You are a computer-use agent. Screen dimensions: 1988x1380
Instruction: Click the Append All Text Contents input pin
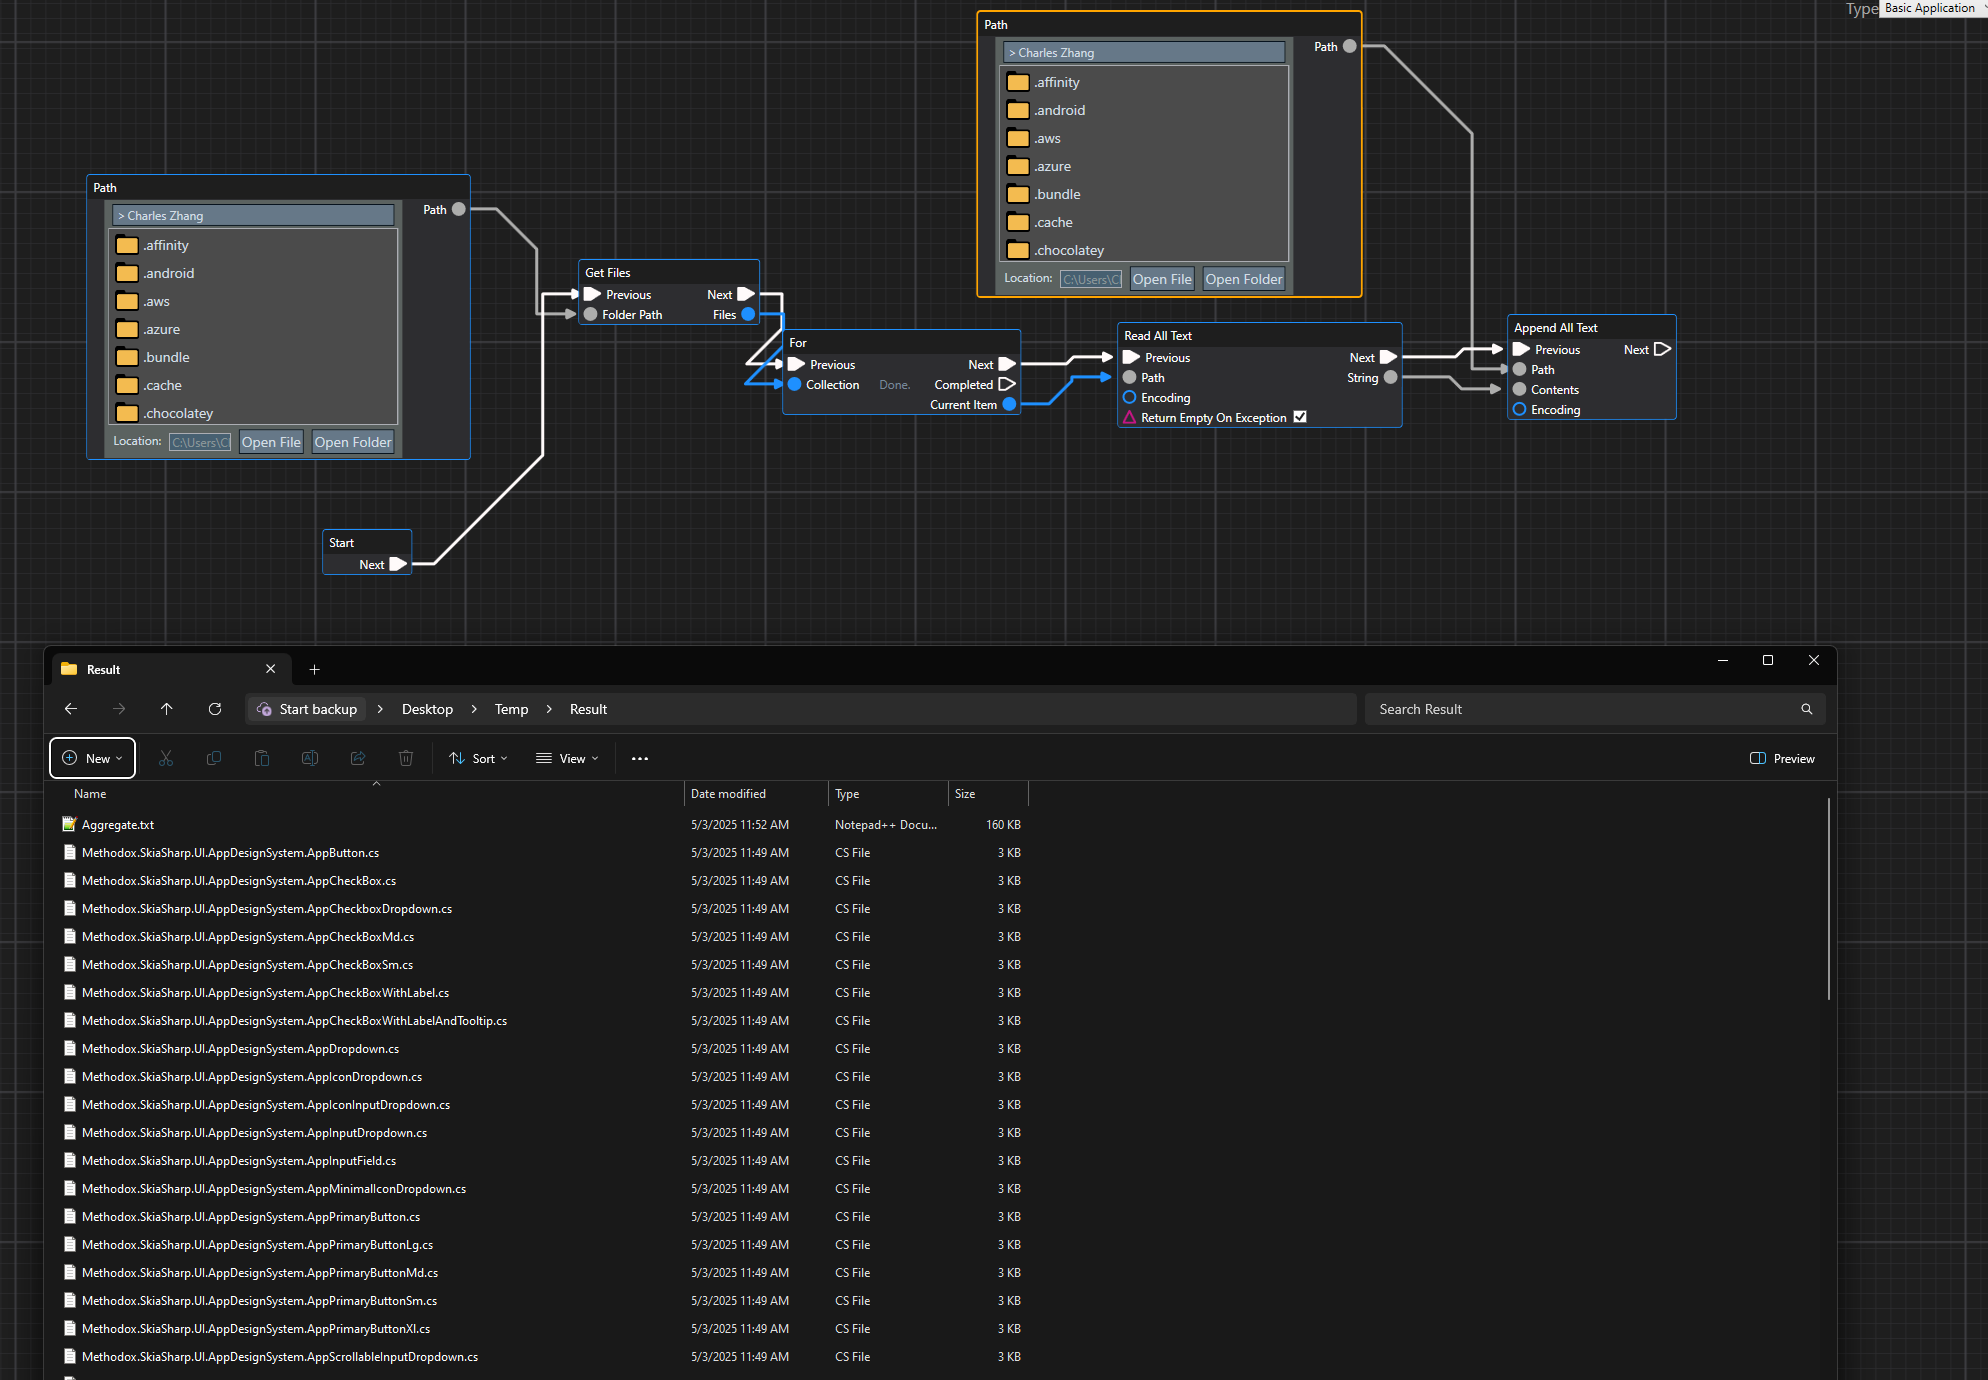tap(1520, 389)
